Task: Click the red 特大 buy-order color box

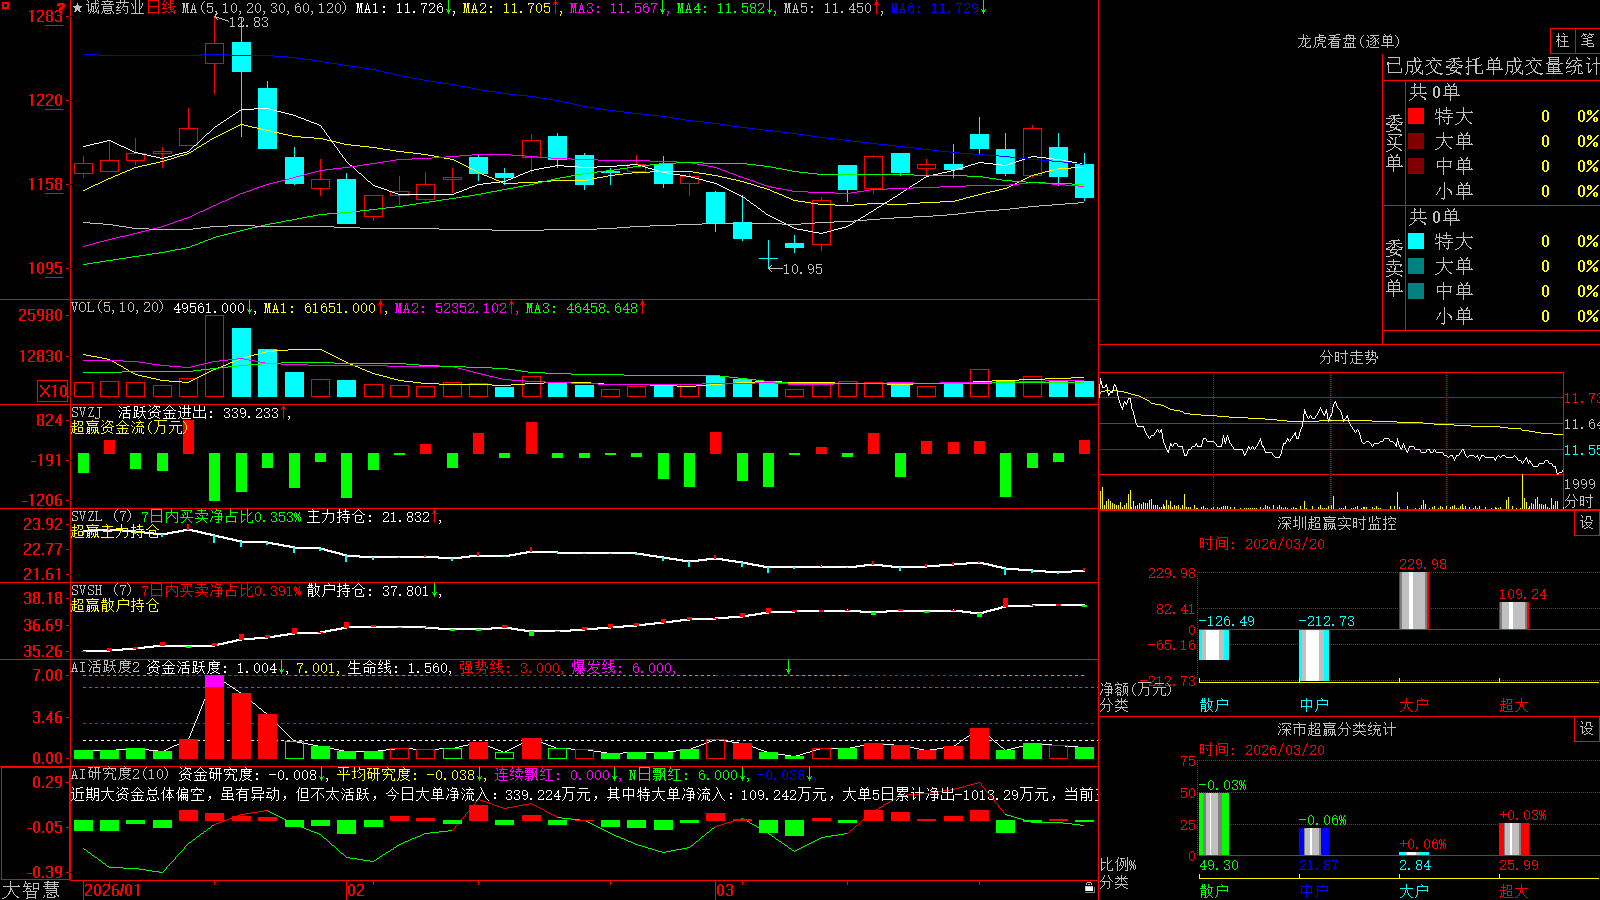Action: pyautogui.click(x=1416, y=116)
